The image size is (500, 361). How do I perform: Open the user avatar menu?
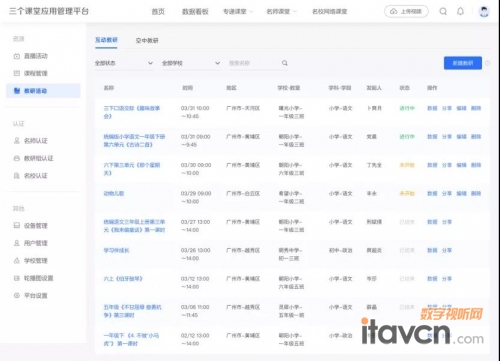(x=484, y=11)
